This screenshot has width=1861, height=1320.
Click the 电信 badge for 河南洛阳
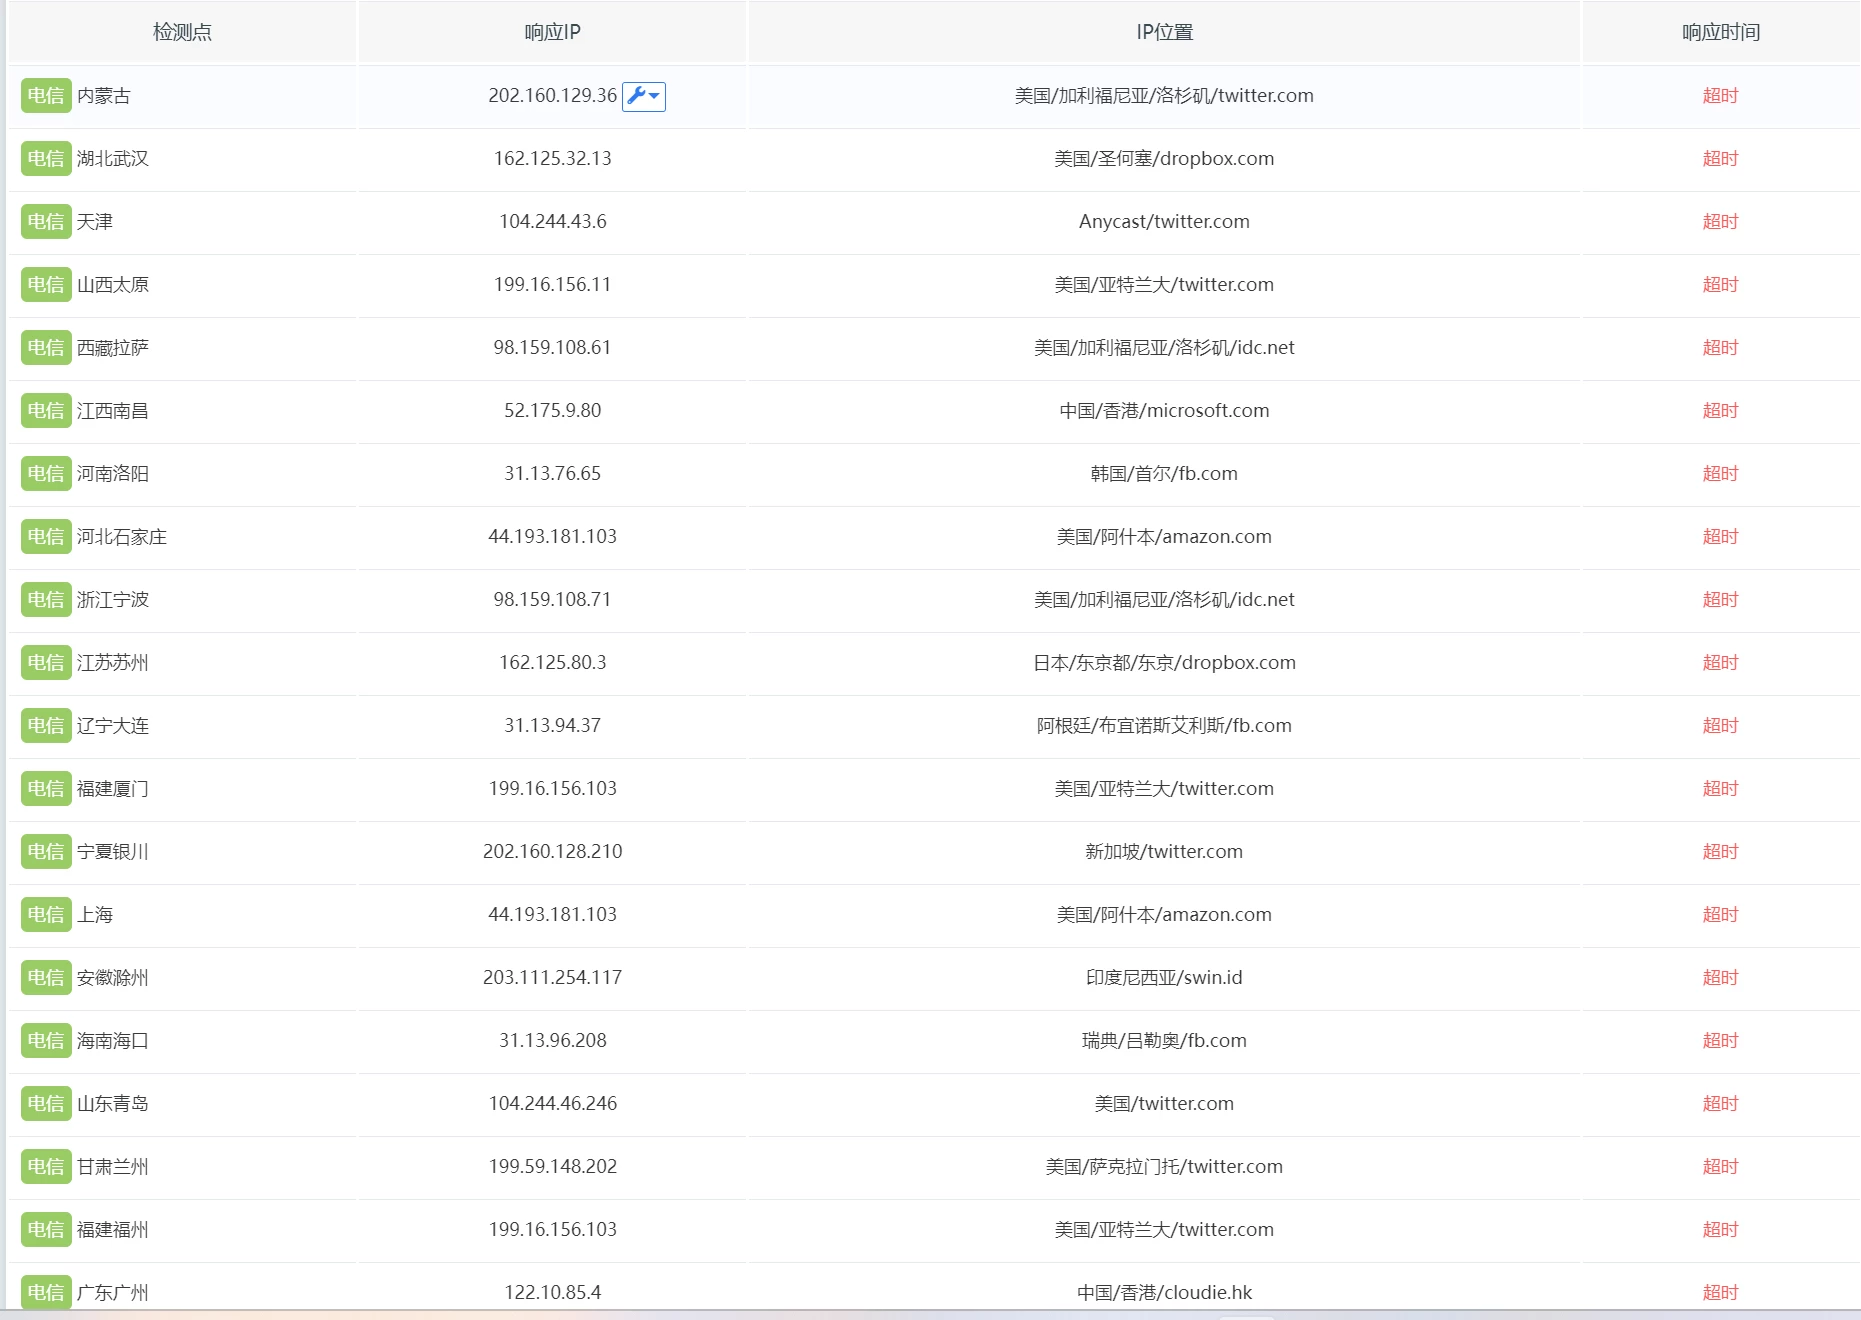(46, 474)
